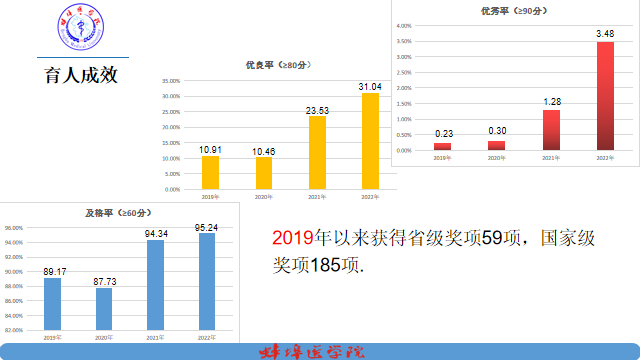Image resolution: width=640 pixels, height=360 pixels.
Task: Click the Bengbu Medical University circular logo
Action: coord(80,27)
